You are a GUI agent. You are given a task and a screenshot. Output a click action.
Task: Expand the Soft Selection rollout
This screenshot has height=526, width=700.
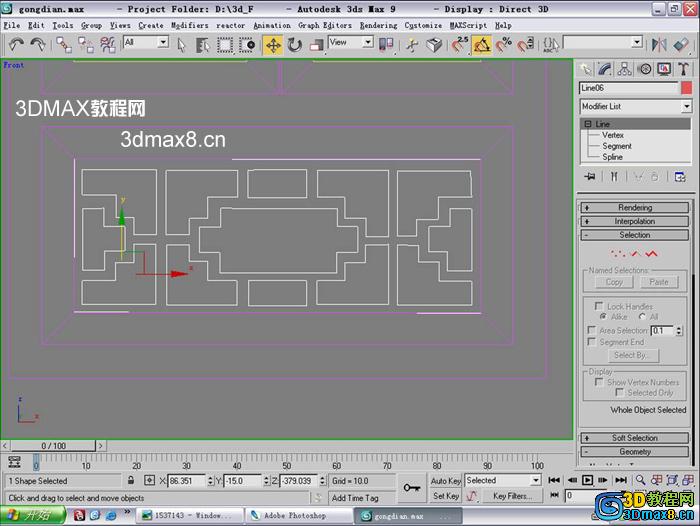pyautogui.click(x=634, y=438)
